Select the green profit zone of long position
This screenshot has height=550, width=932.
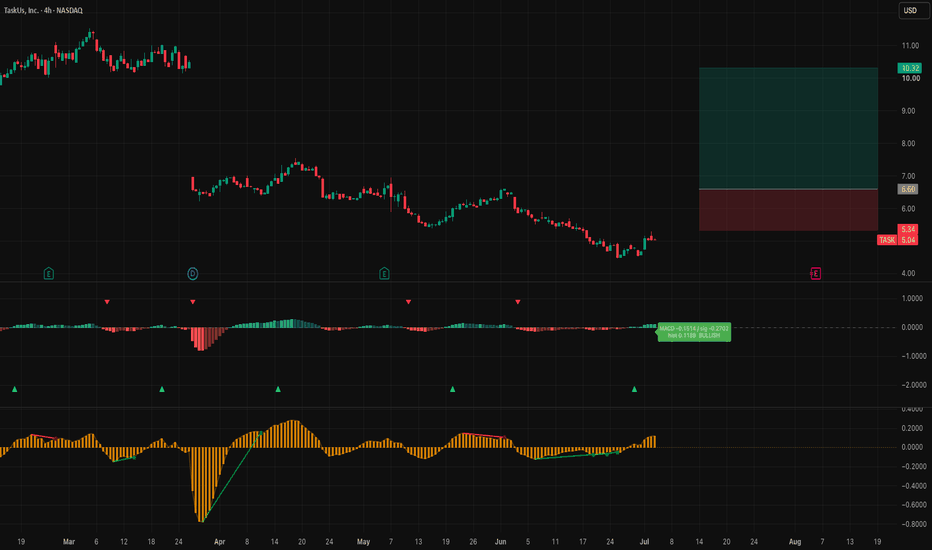(x=788, y=128)
